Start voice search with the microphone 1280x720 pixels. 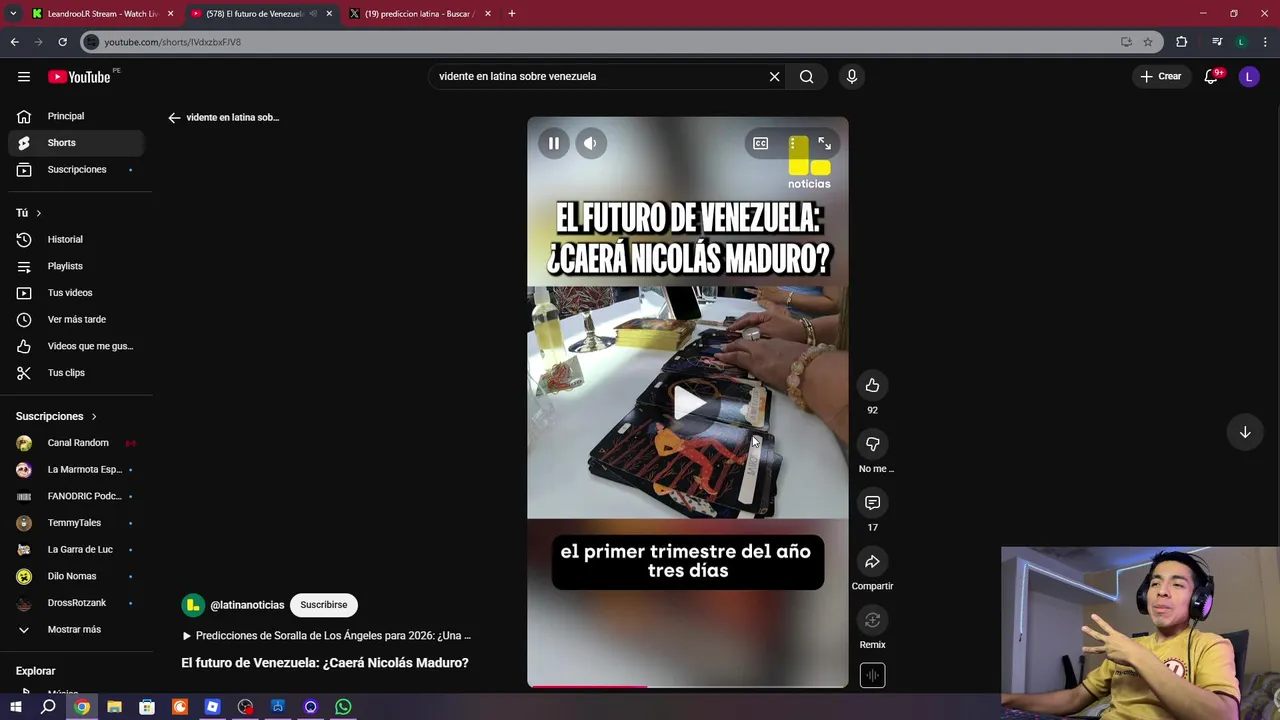(x=852, y=76)
